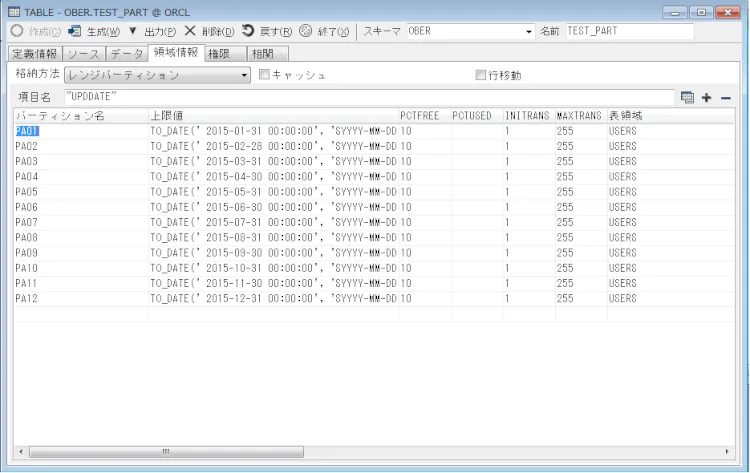Select the 領域情報 tab
Viewport: 750px width, 473px height.
176,53
